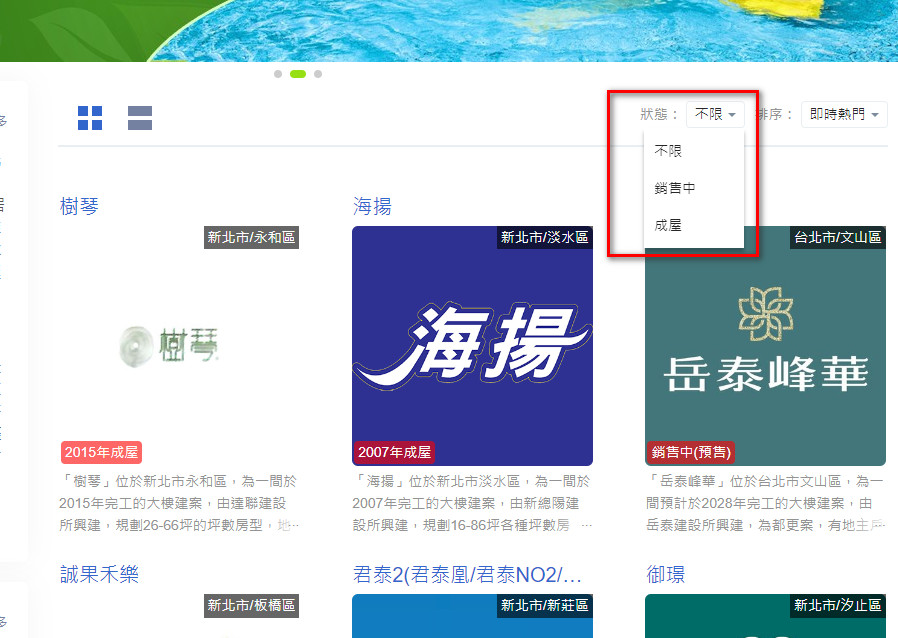Viewport: 898px width, 638px height.
Task: Click the 新北市/永和區 location tag
Action: [x=251, y=237]
